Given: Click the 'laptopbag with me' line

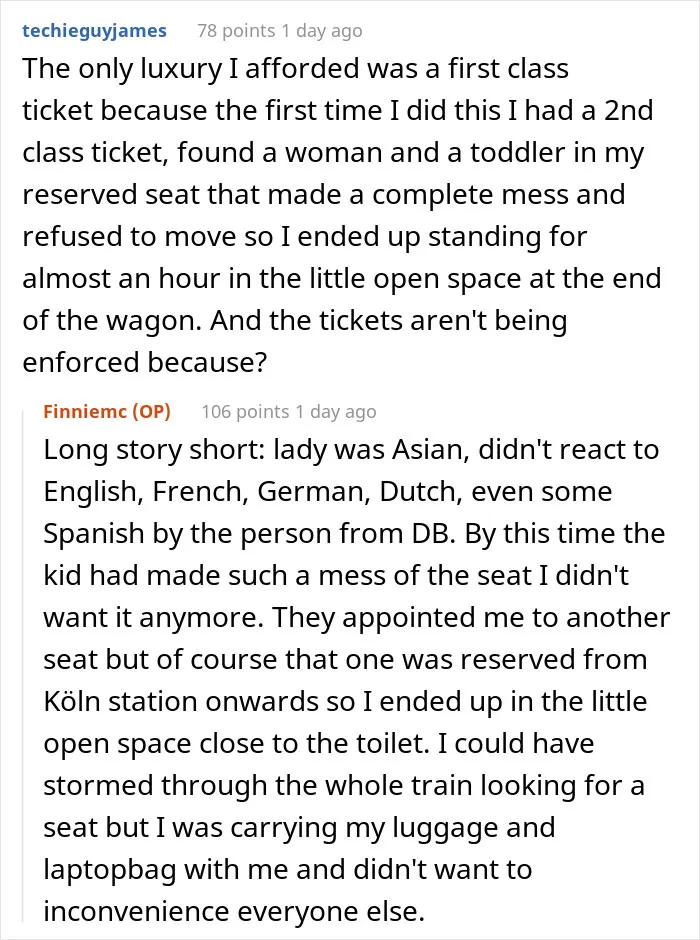Looking at the screenshot, I should 288,869.
